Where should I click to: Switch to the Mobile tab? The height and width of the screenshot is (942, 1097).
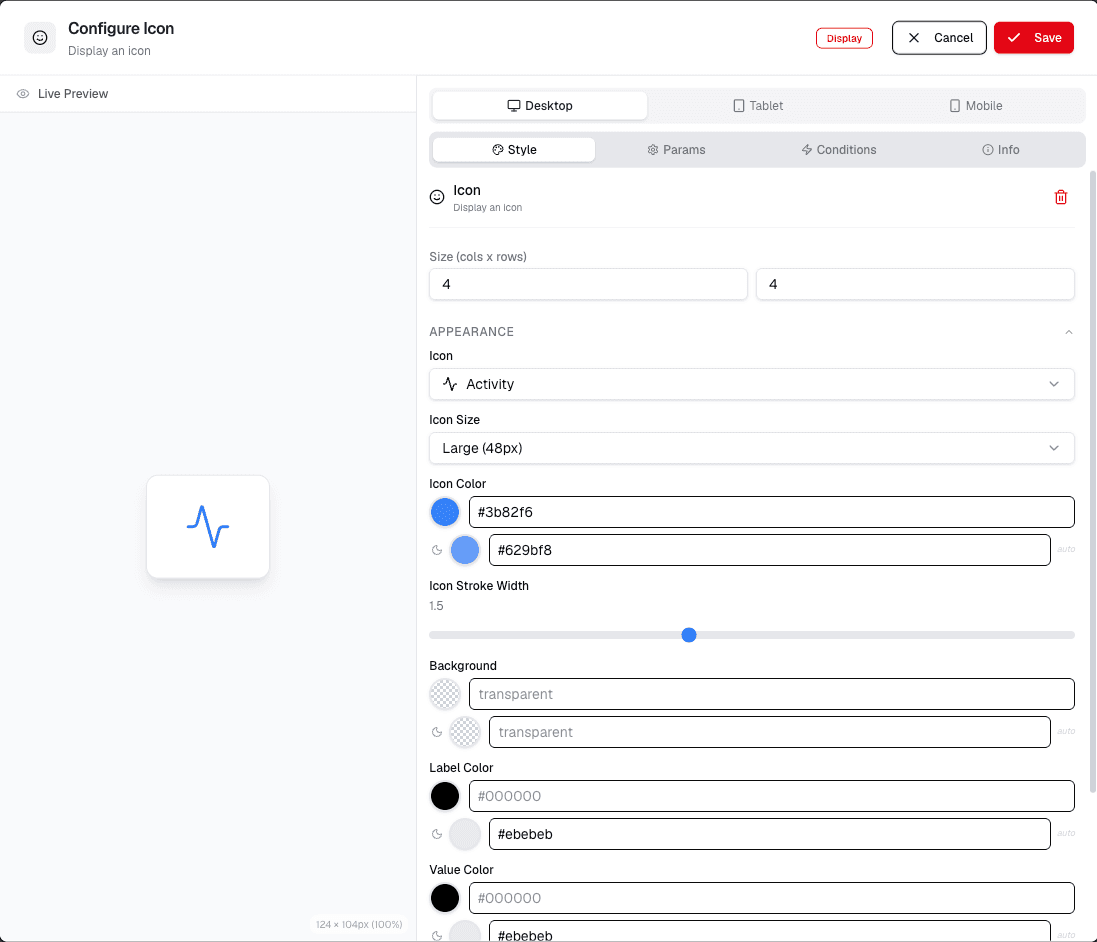pyautogui.click(x=975, y=106)
